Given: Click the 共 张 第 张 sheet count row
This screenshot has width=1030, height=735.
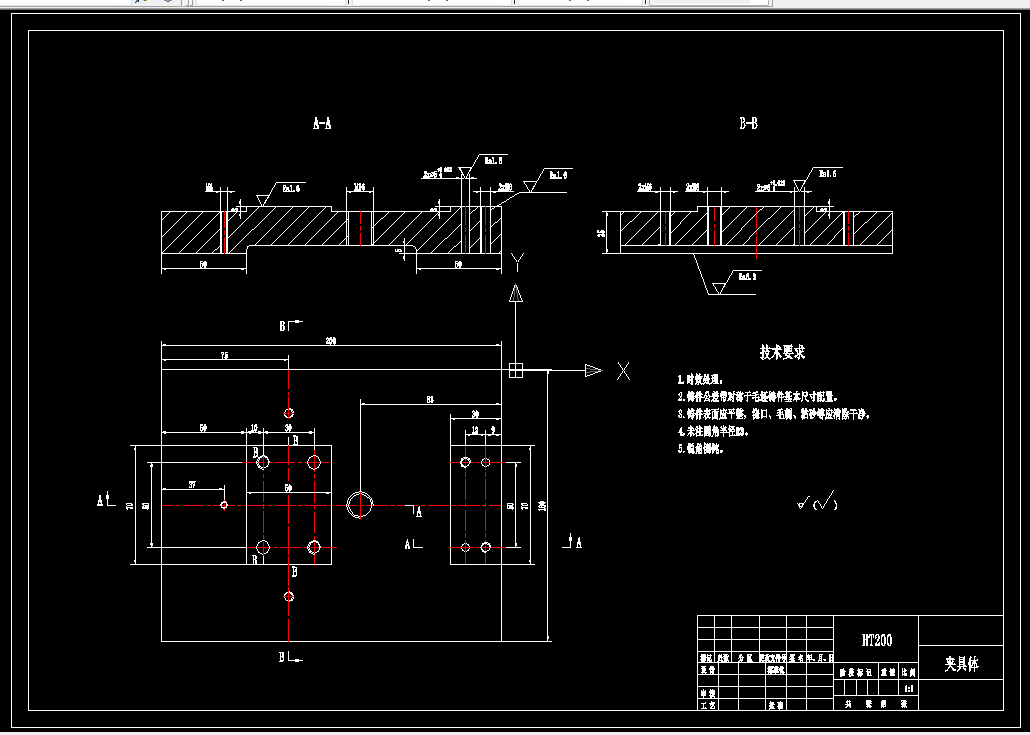Looking at the screenshot, I should pyautogui.click(x=876, y=705).
